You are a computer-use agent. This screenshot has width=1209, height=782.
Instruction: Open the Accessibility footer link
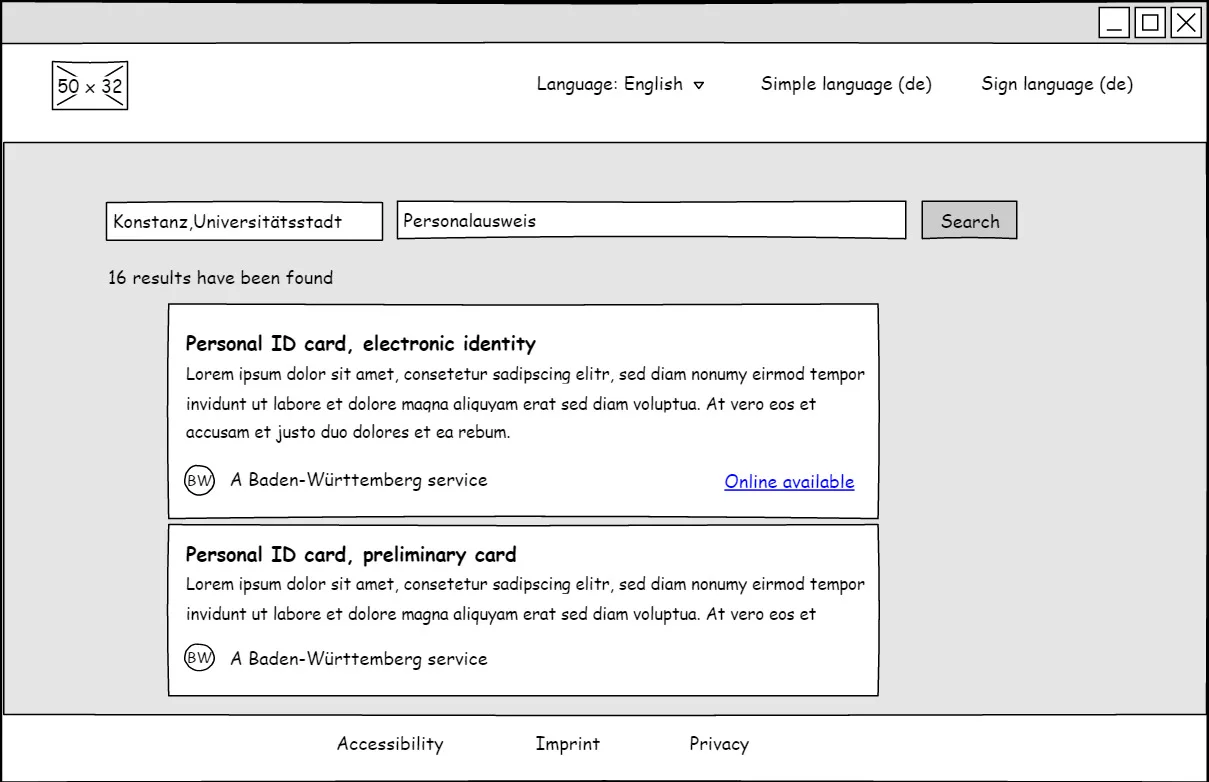(390, 744)
